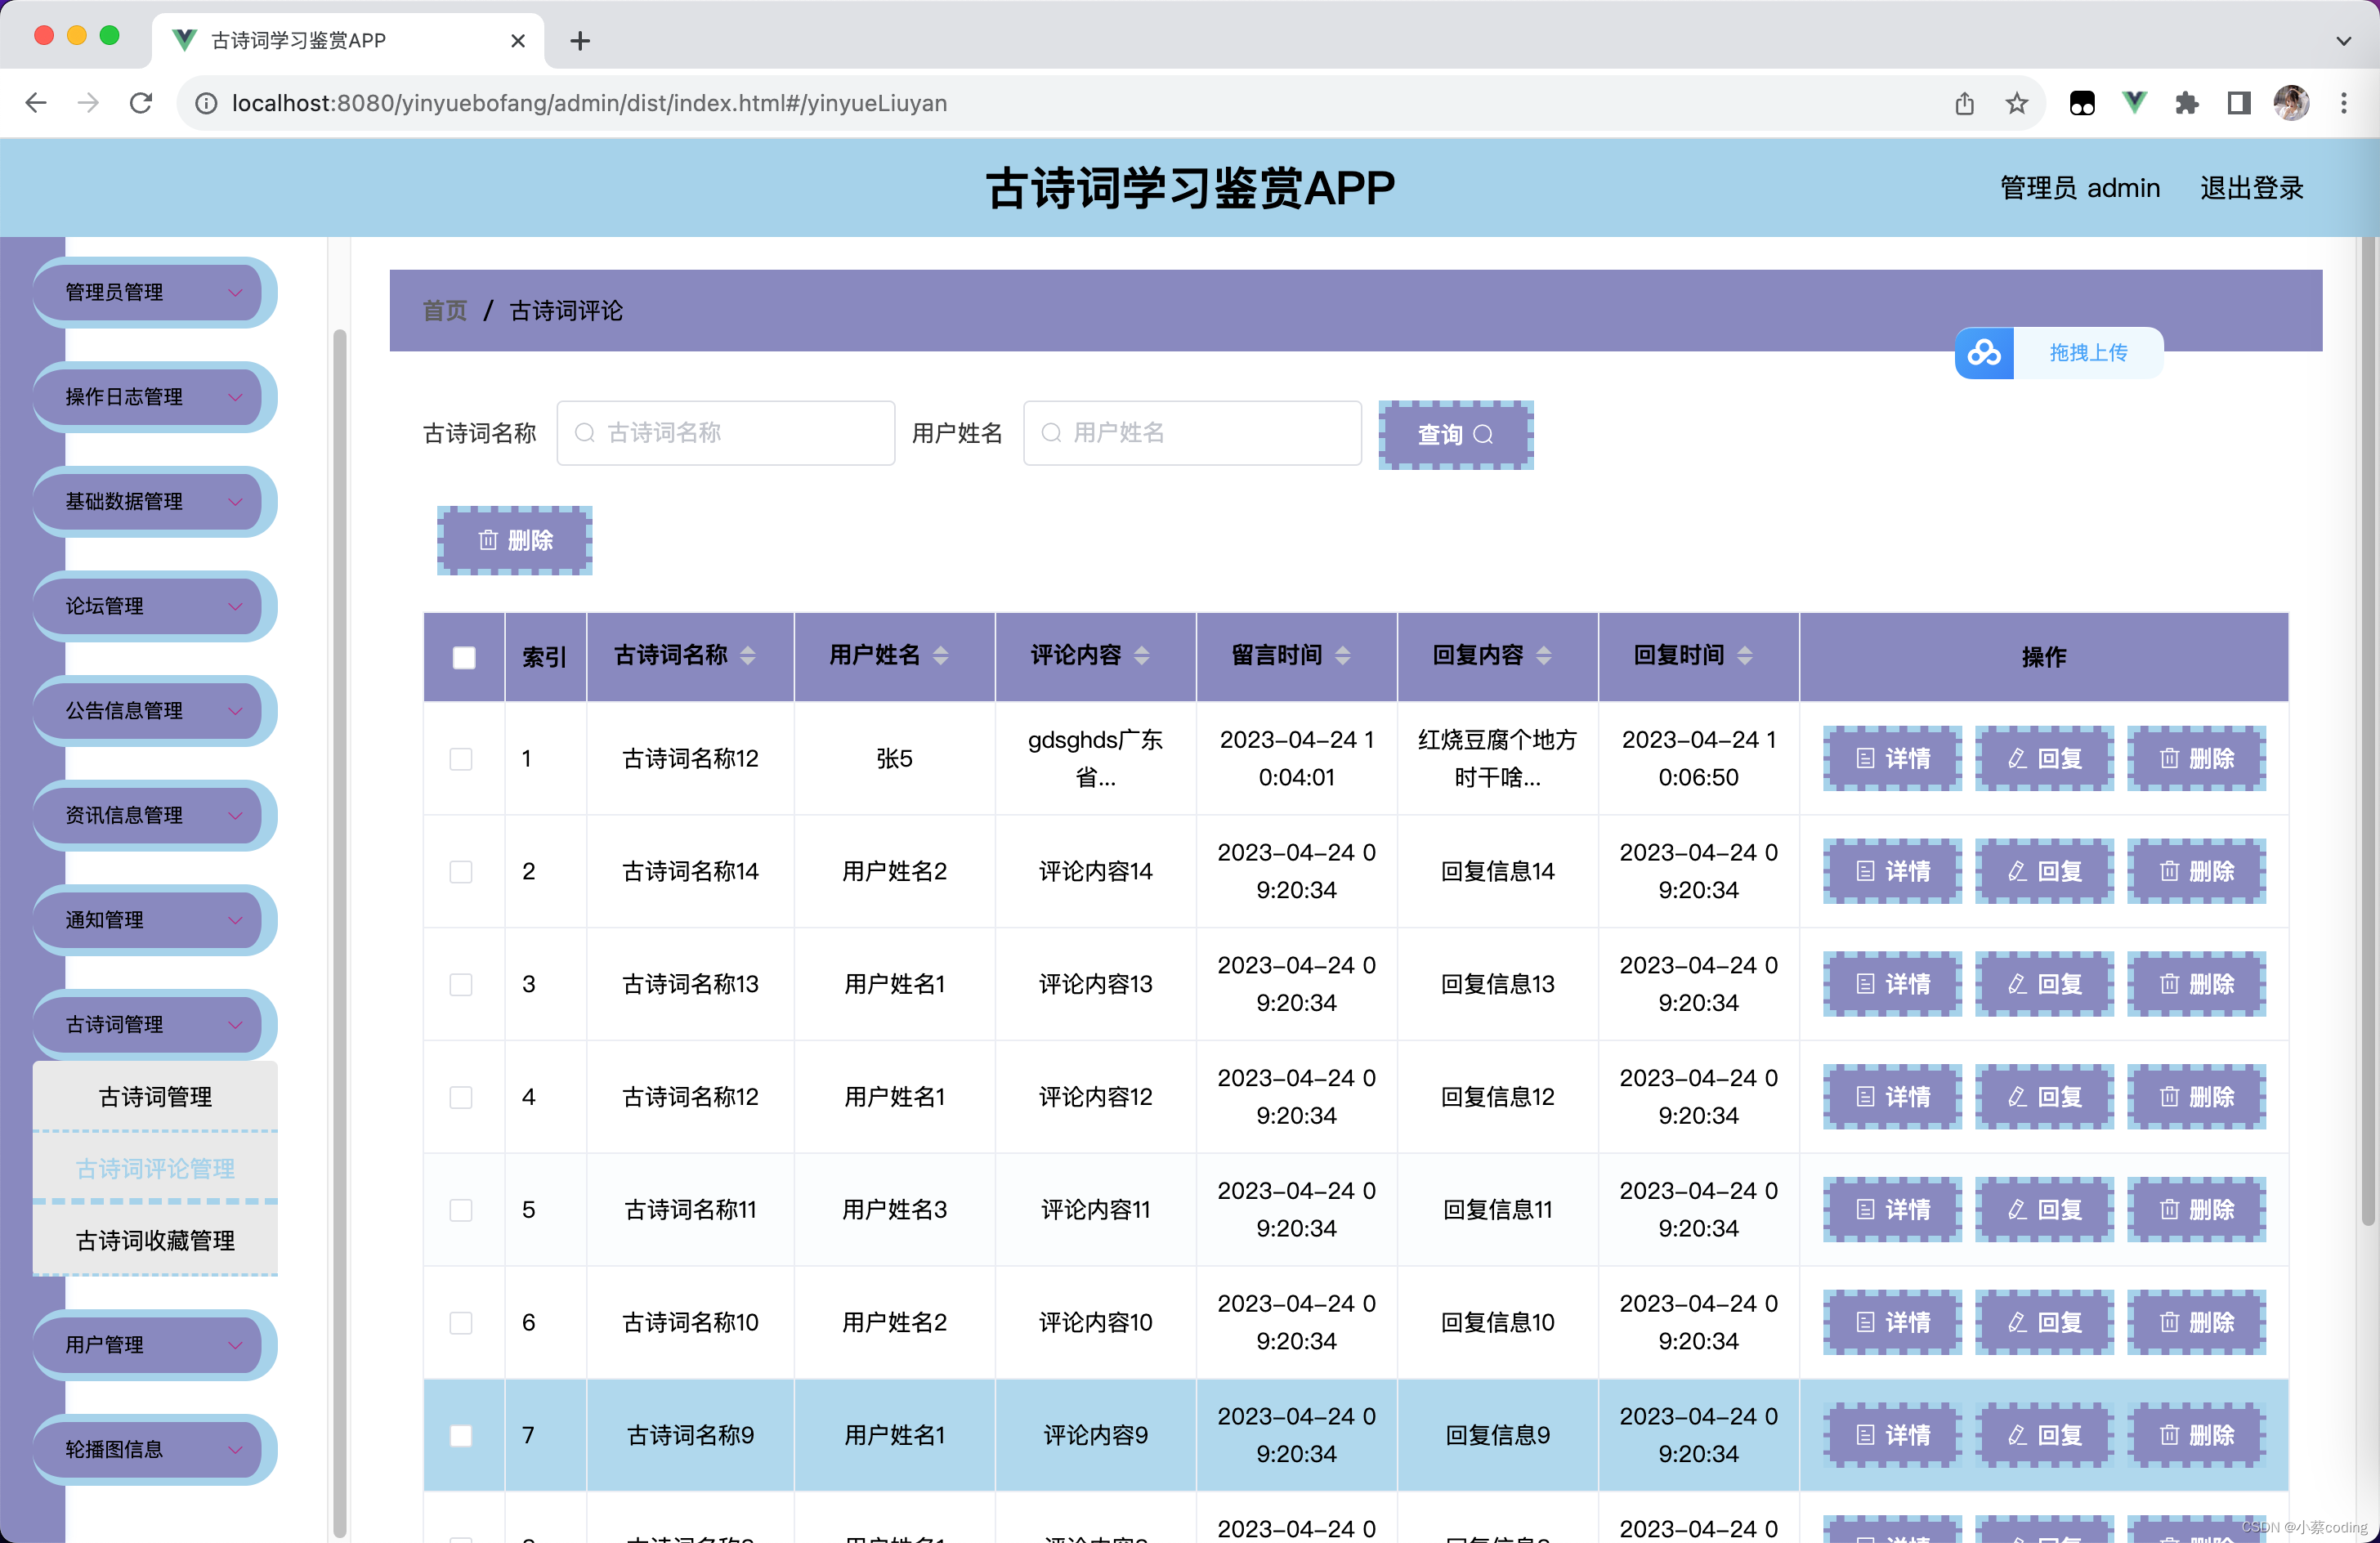Click the cloud upload icon
Screen dimensions: 2380x1543
1984,353
